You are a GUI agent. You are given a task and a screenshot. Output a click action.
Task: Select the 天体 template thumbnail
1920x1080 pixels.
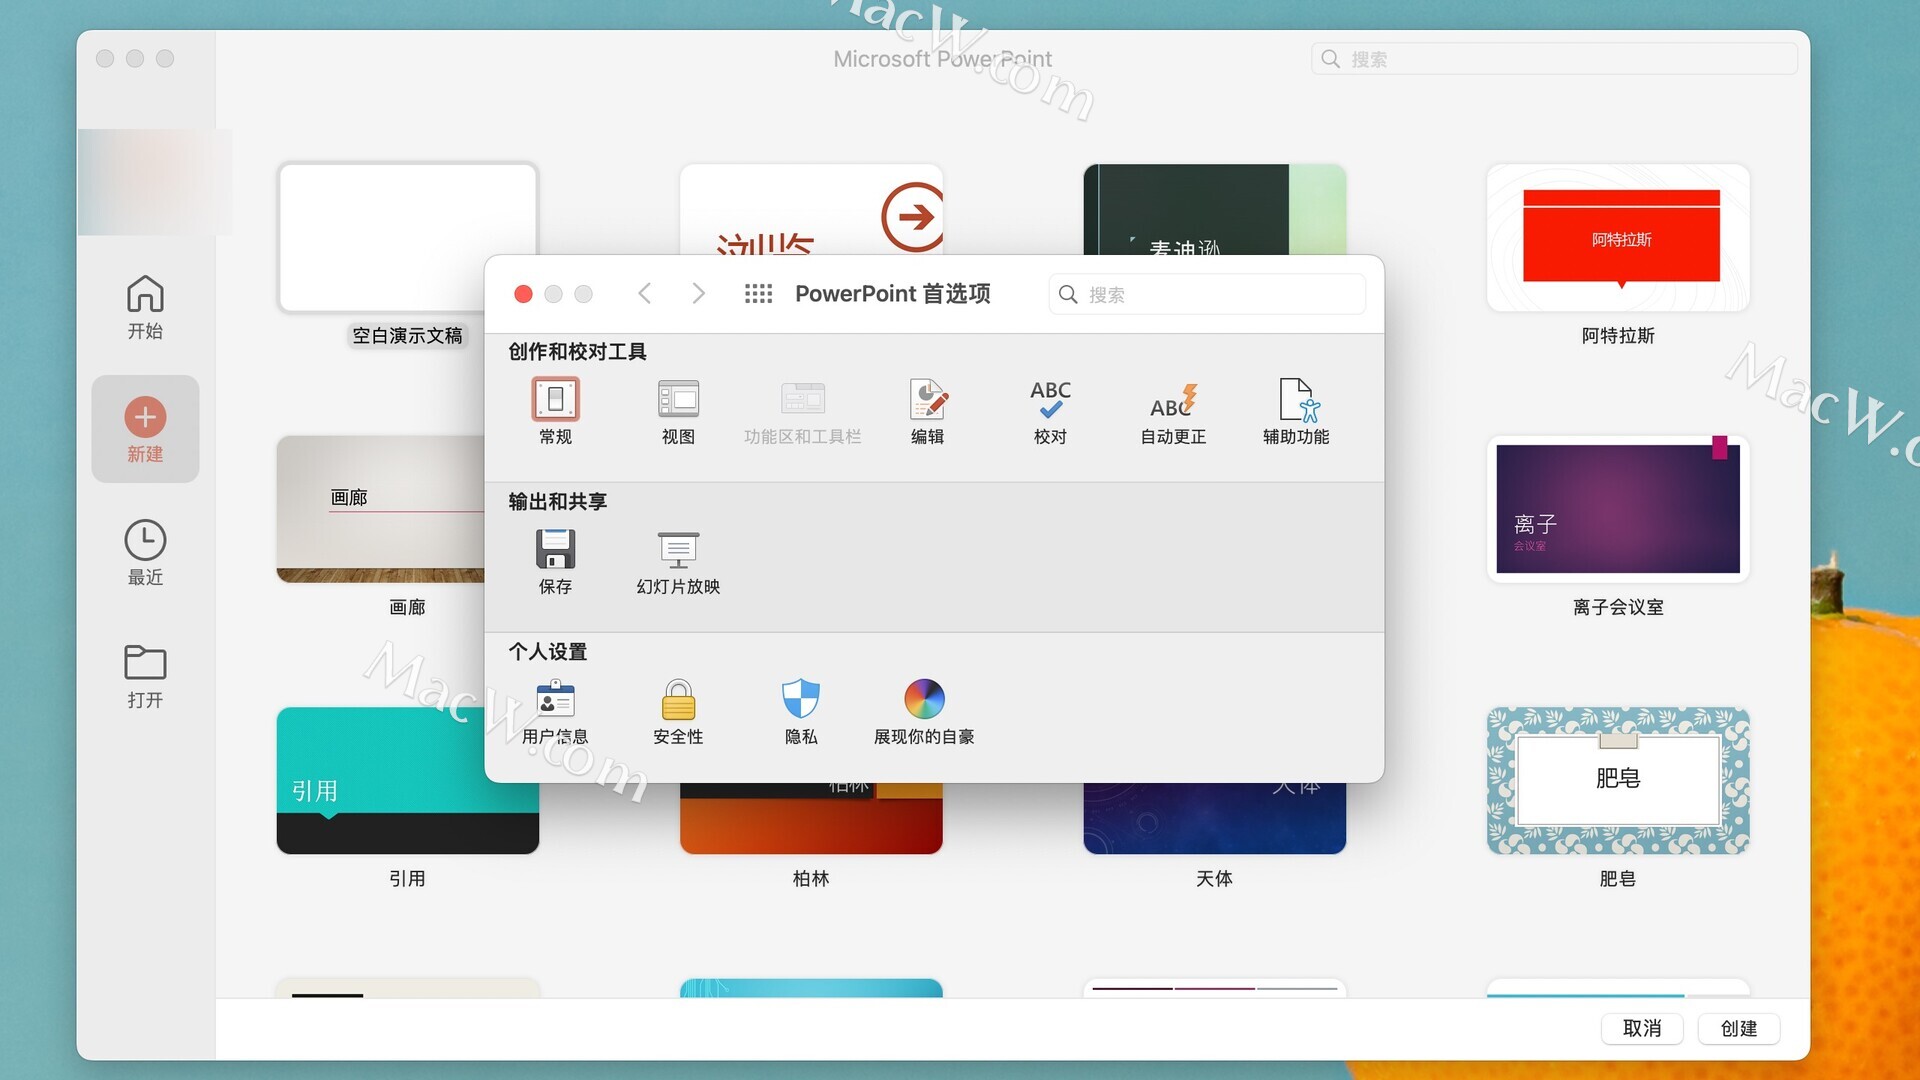[1214, 818]
